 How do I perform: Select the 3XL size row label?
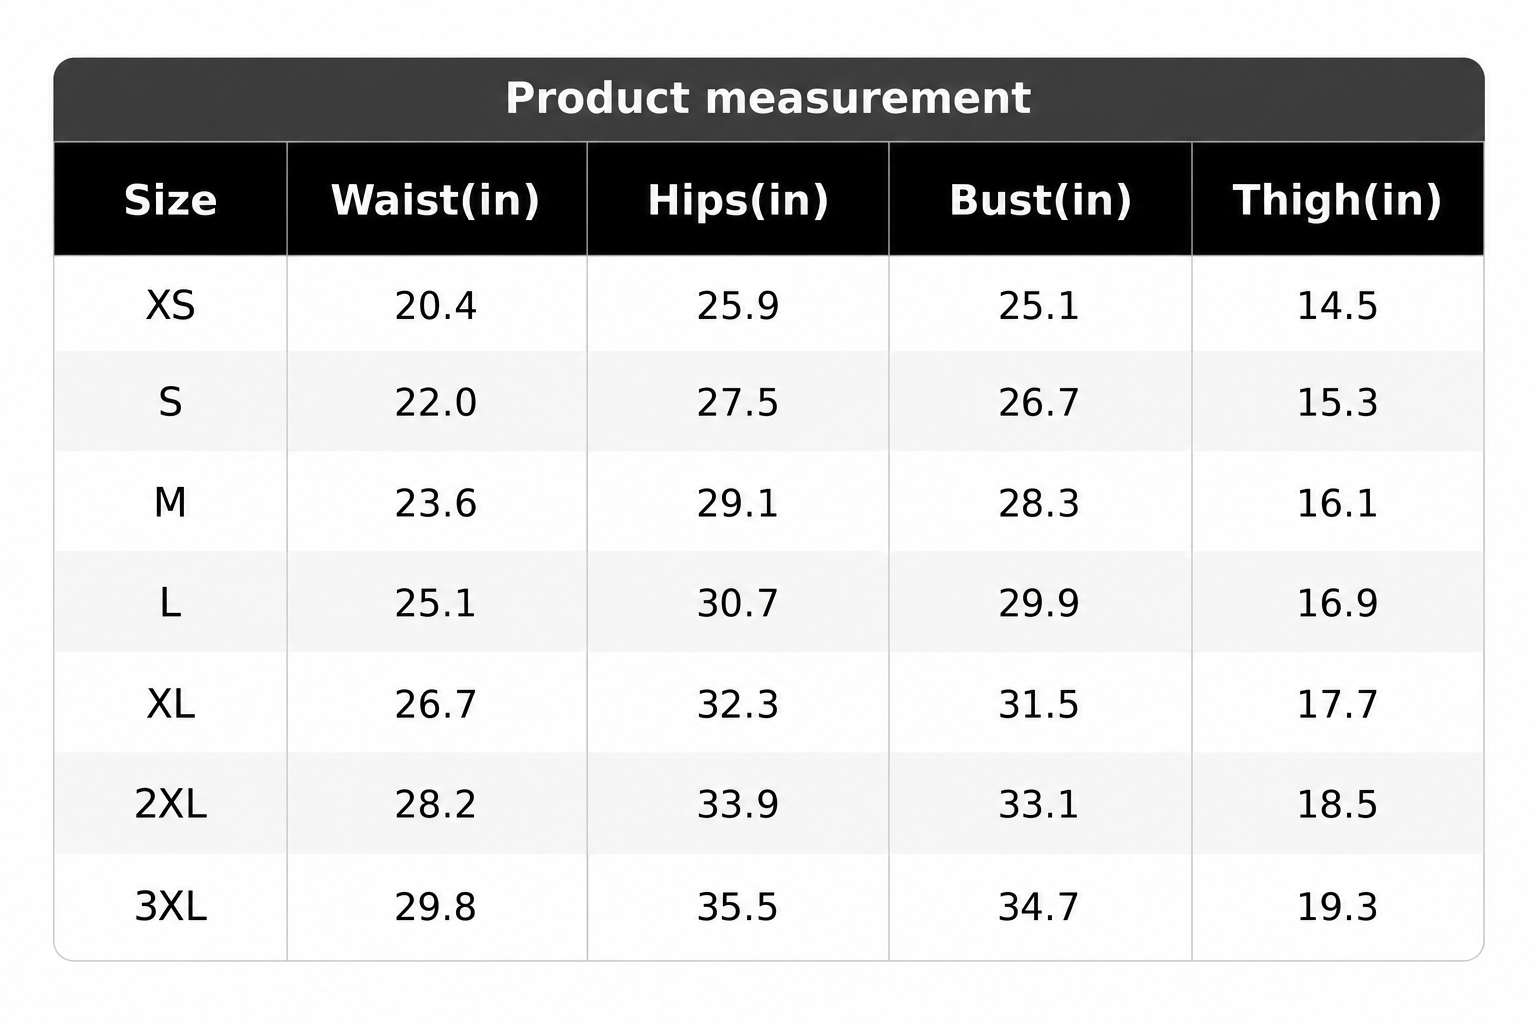coord(171,906)
